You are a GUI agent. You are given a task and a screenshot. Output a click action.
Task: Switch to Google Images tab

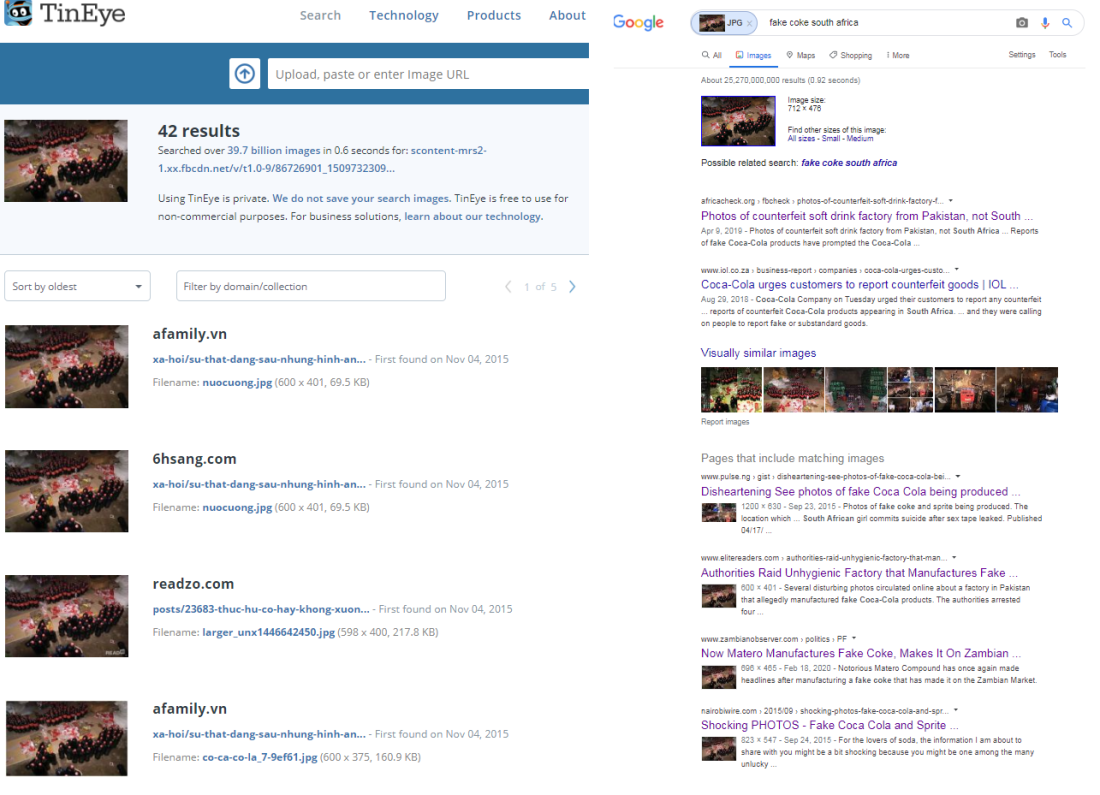753,55
